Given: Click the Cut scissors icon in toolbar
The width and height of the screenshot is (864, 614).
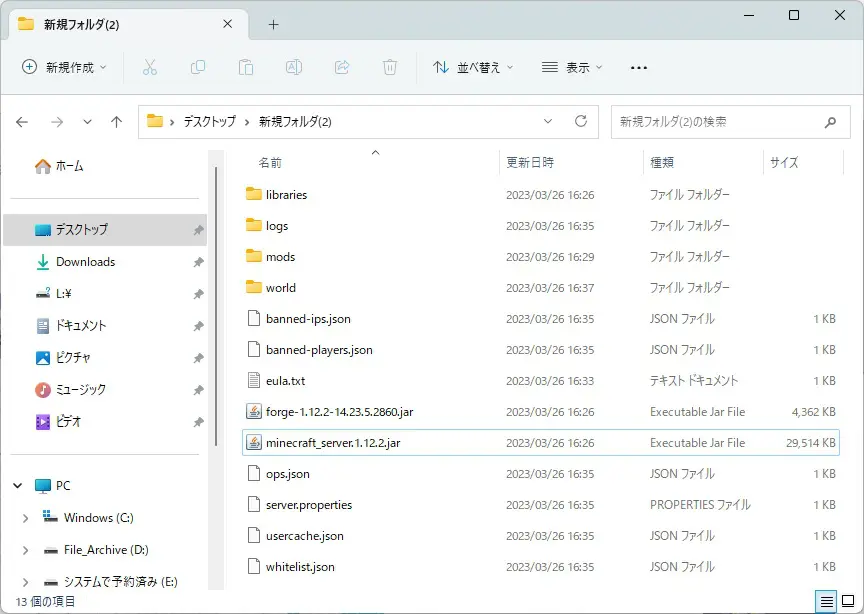Looking at the screenshot, I should click(x=150, y=67).
